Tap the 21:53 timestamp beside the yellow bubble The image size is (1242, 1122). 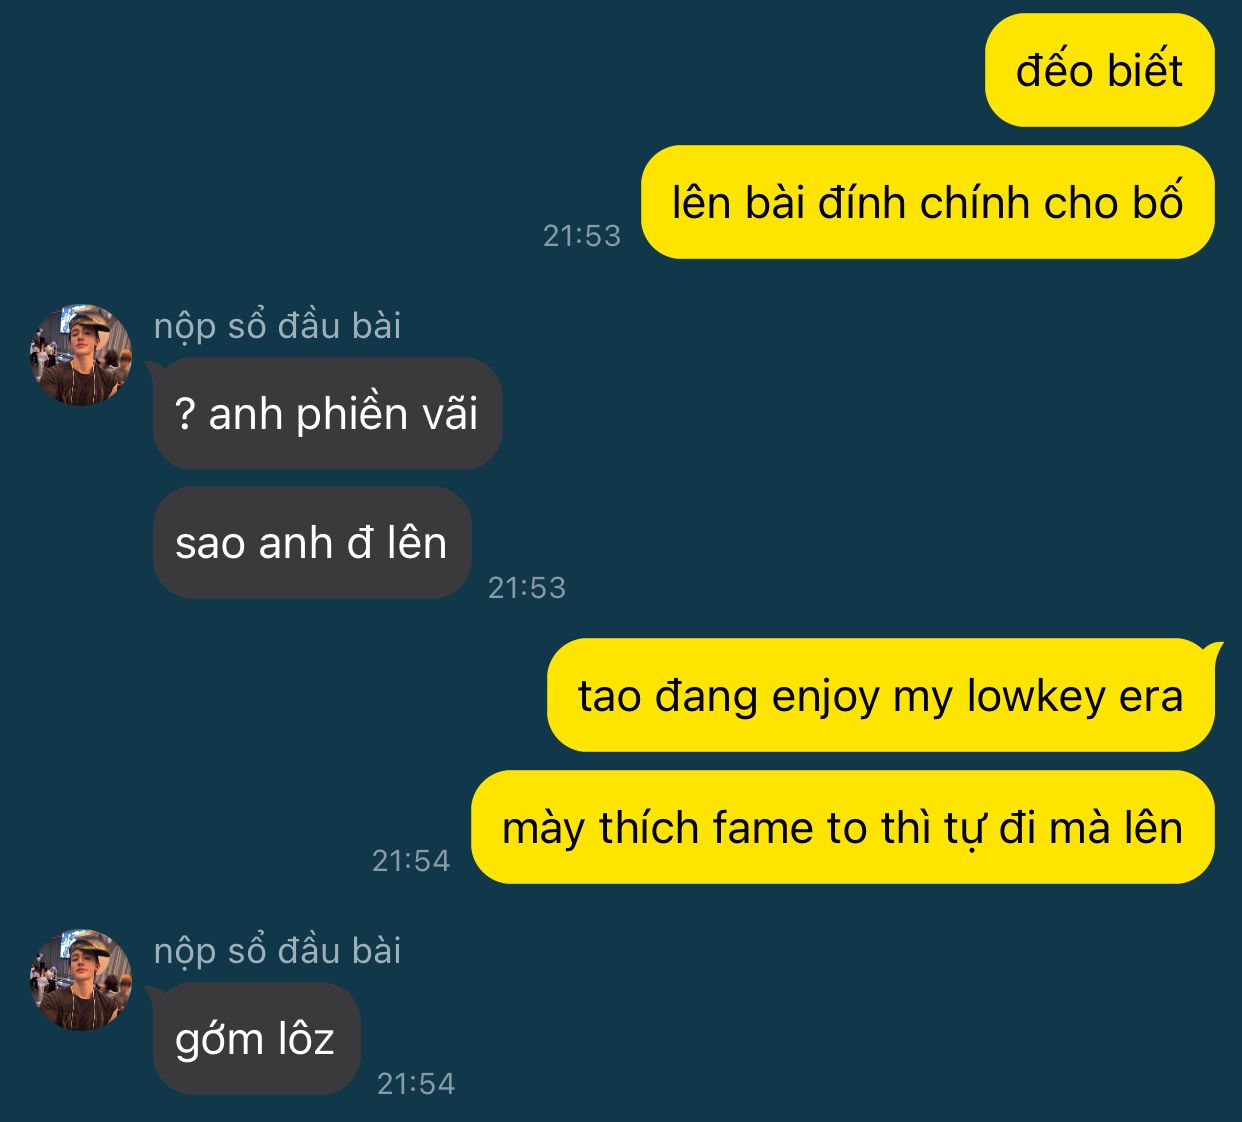coord(582,236)
